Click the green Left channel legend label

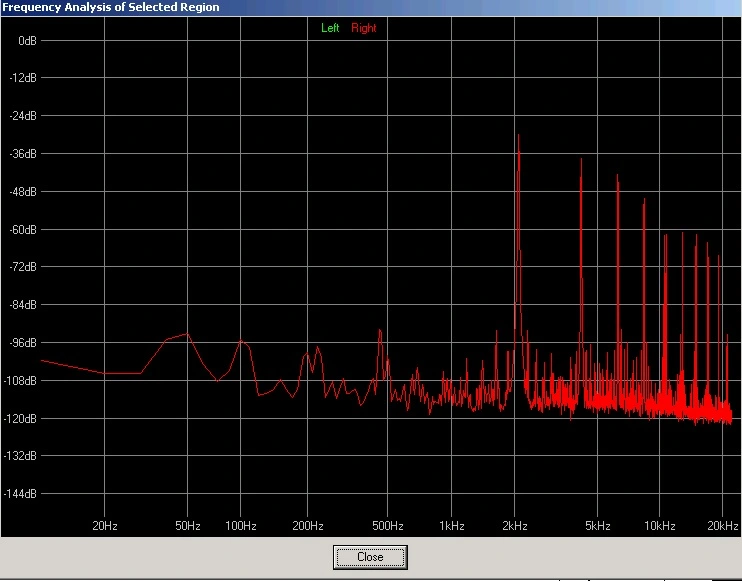point(330,28)
